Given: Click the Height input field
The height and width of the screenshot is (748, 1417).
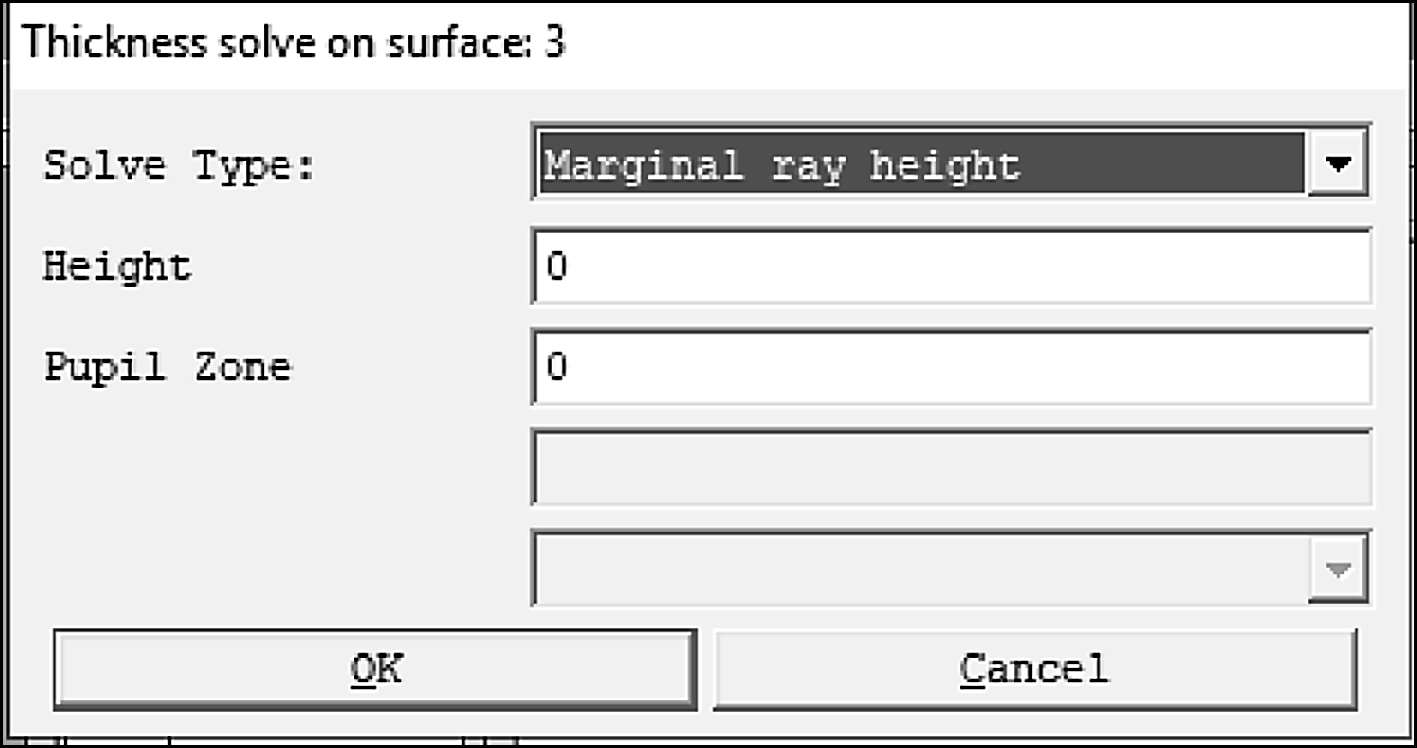Looking at the screenshot, I should [x=950, y=266].
